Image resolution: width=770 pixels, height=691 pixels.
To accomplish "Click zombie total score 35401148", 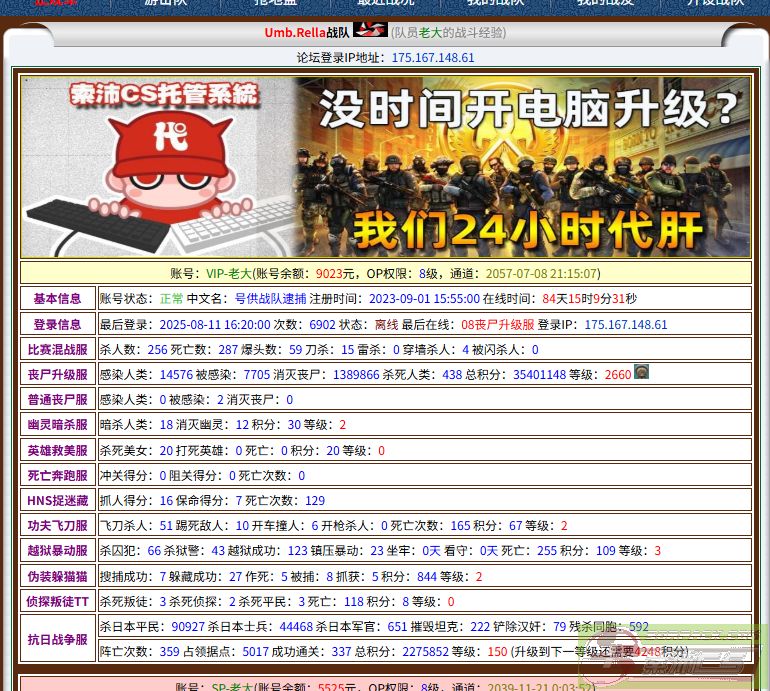I will click(x=540, y=375).
